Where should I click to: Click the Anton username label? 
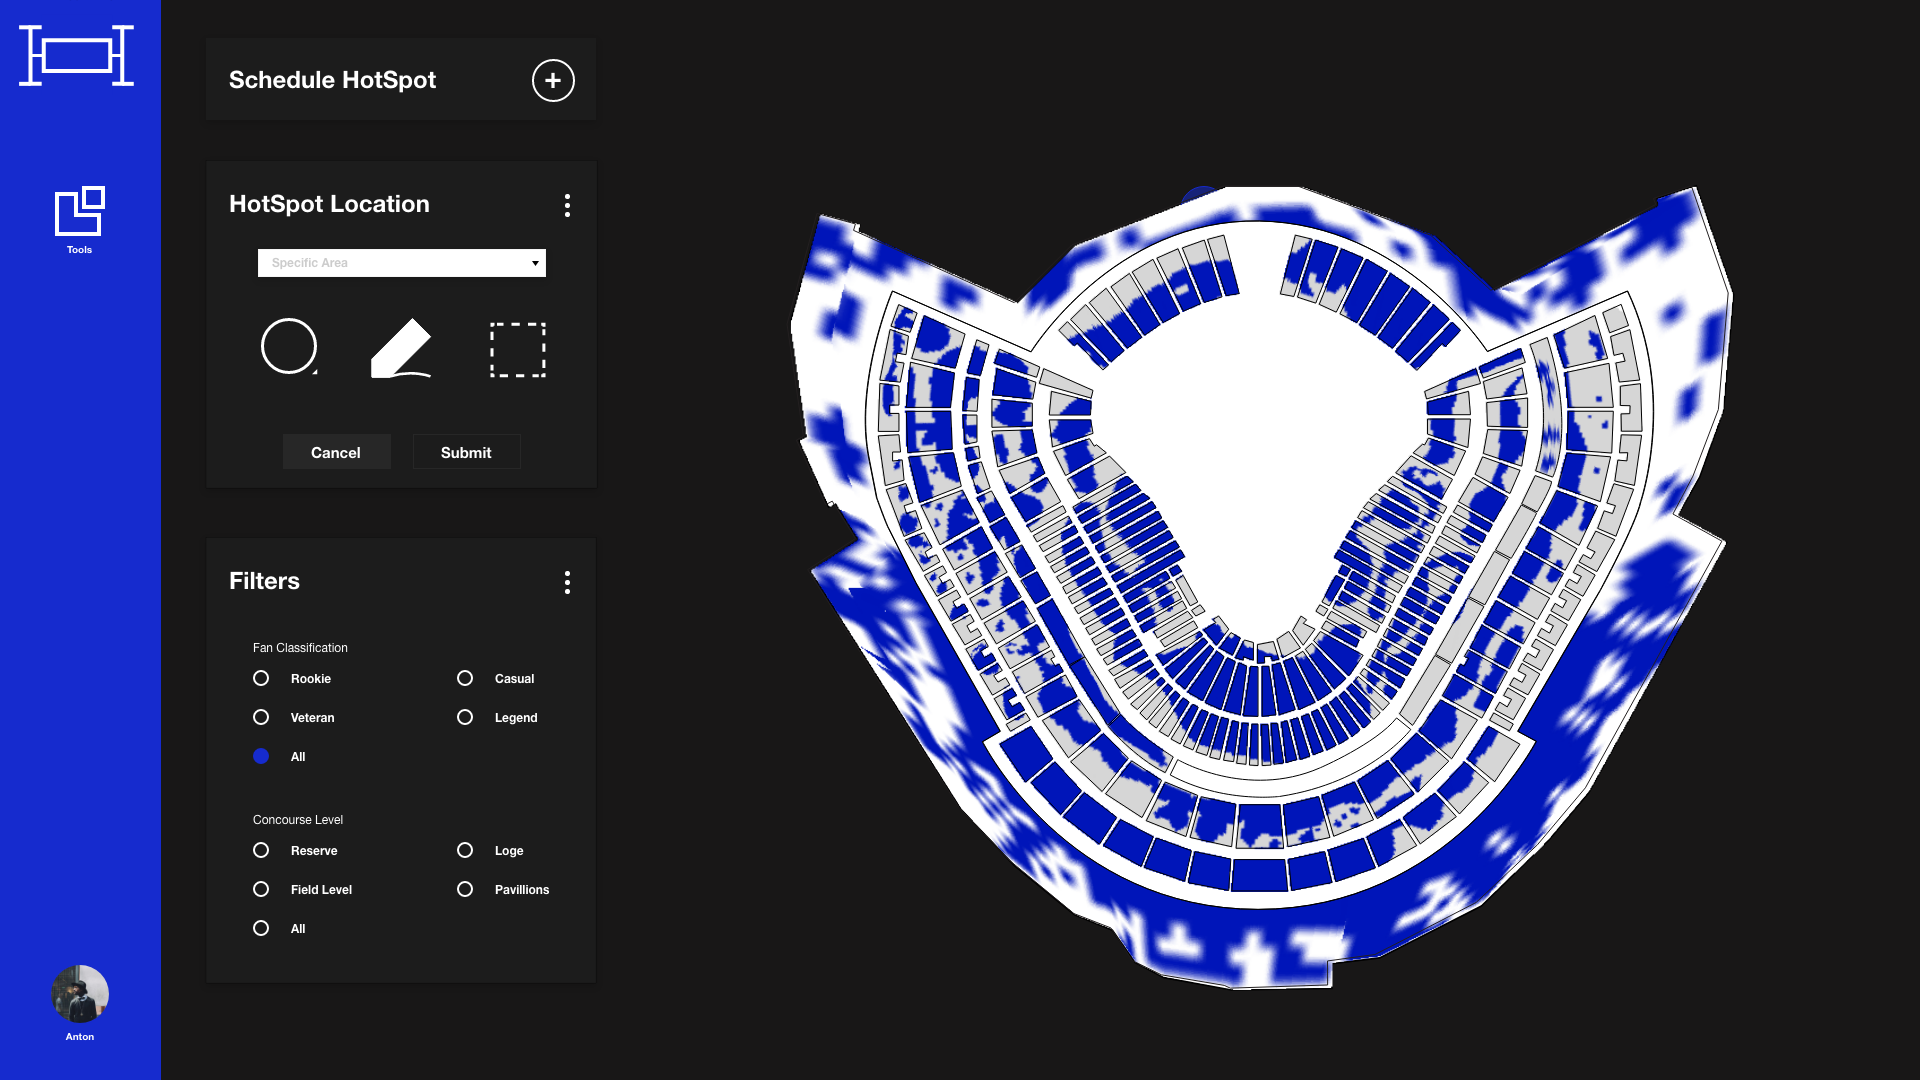pos(80,1037)
